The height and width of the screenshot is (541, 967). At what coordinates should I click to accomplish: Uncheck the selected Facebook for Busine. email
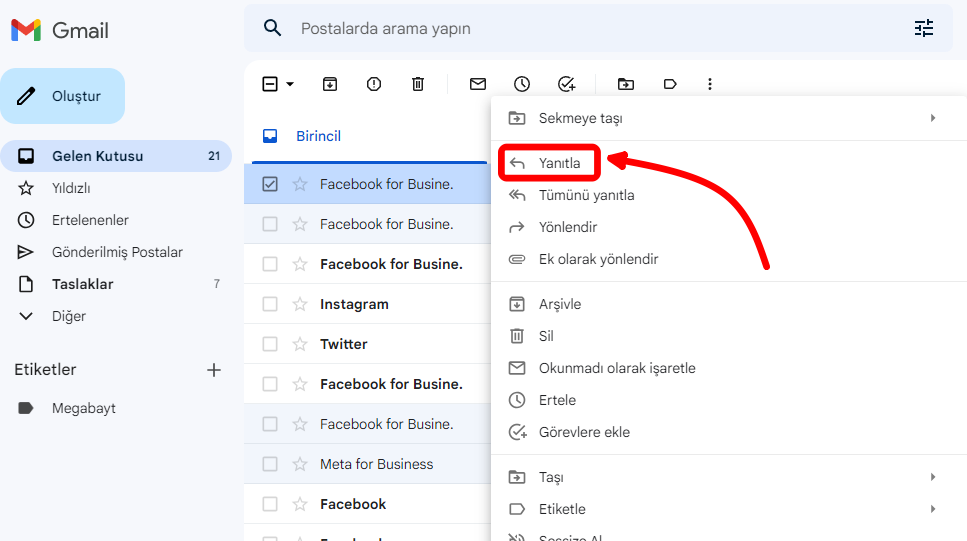click(270, 184)
